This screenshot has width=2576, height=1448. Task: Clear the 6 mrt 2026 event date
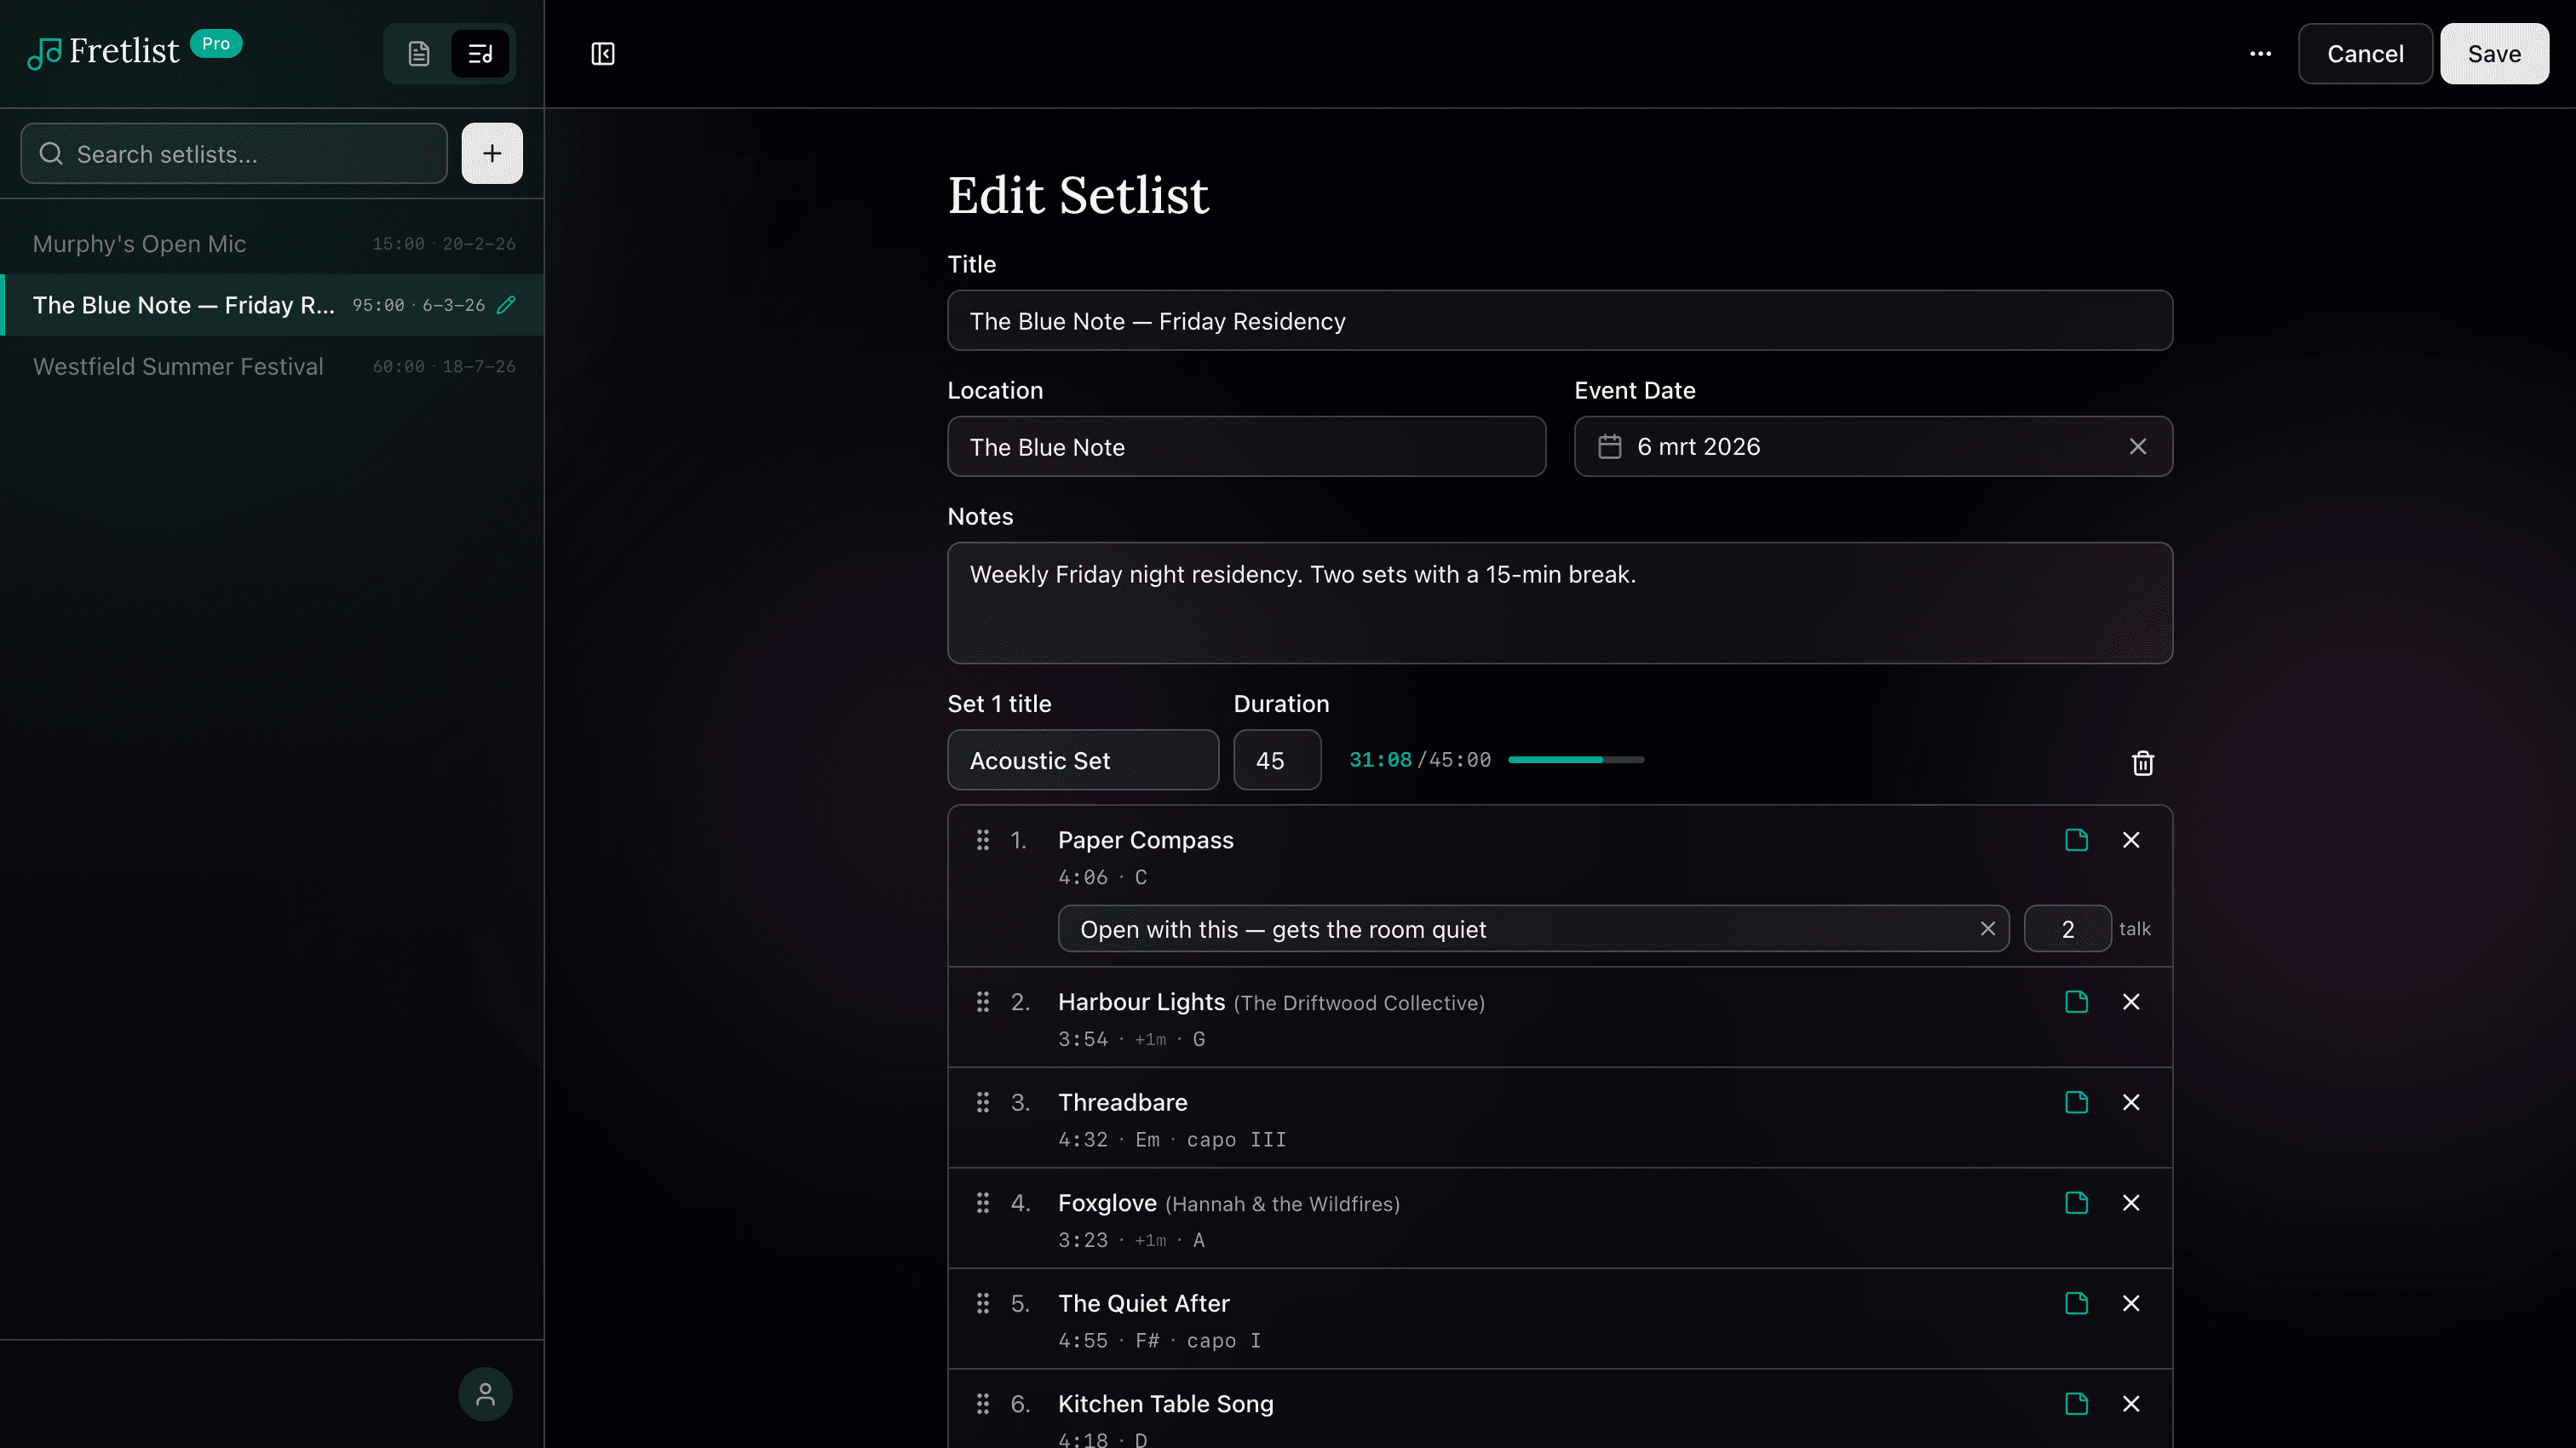pyautogui.click(x=2139, y=446)
